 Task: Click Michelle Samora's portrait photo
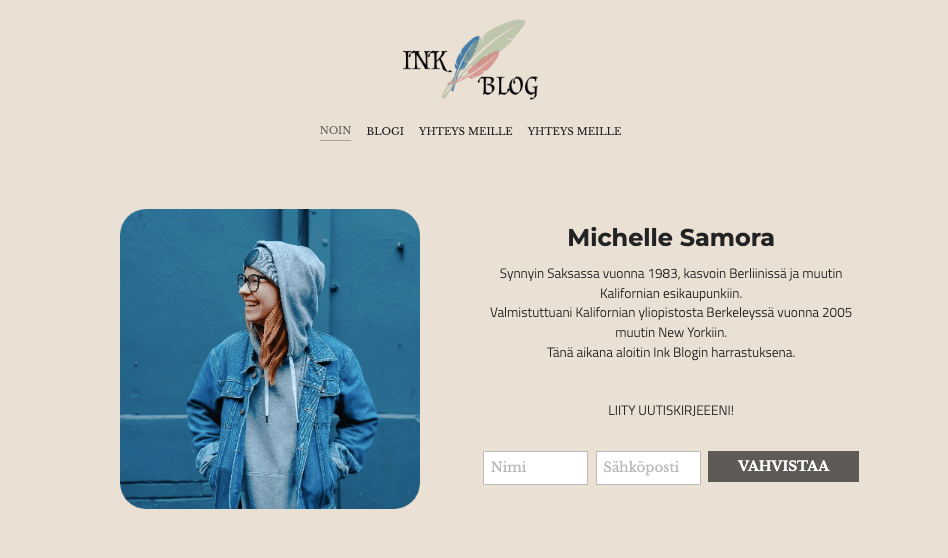click(270, 359)
